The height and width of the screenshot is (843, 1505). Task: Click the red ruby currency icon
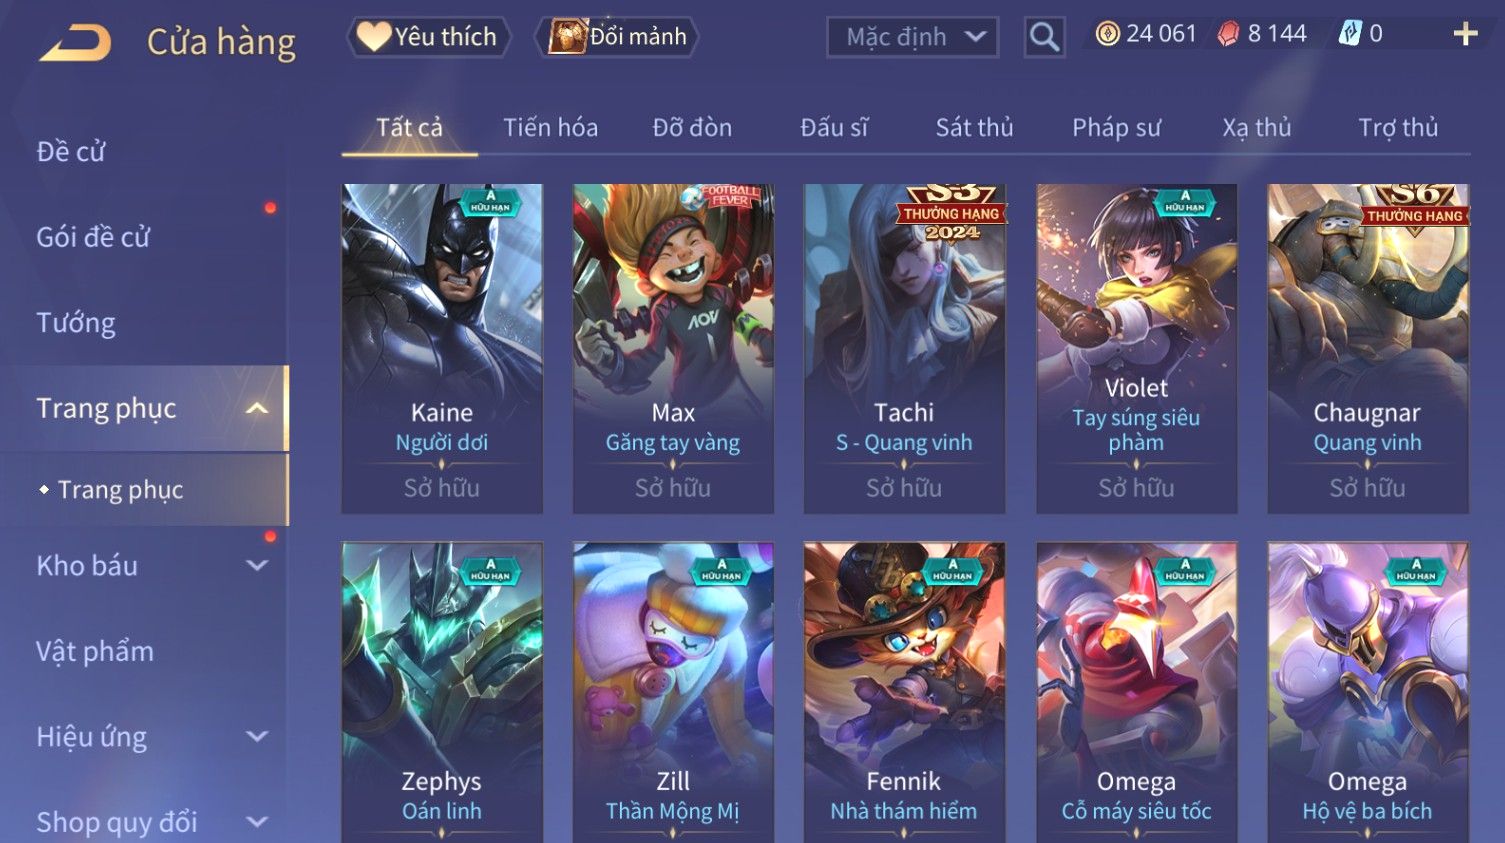click(x=1228, y=34)
